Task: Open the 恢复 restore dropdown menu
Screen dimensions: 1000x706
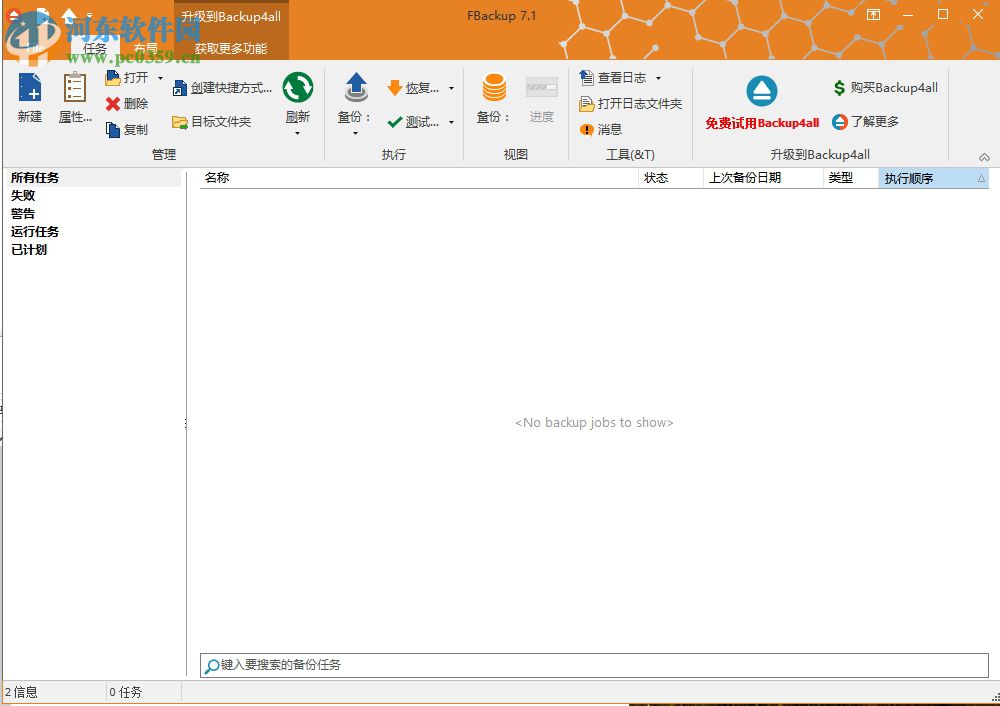Action: point(451,87)
